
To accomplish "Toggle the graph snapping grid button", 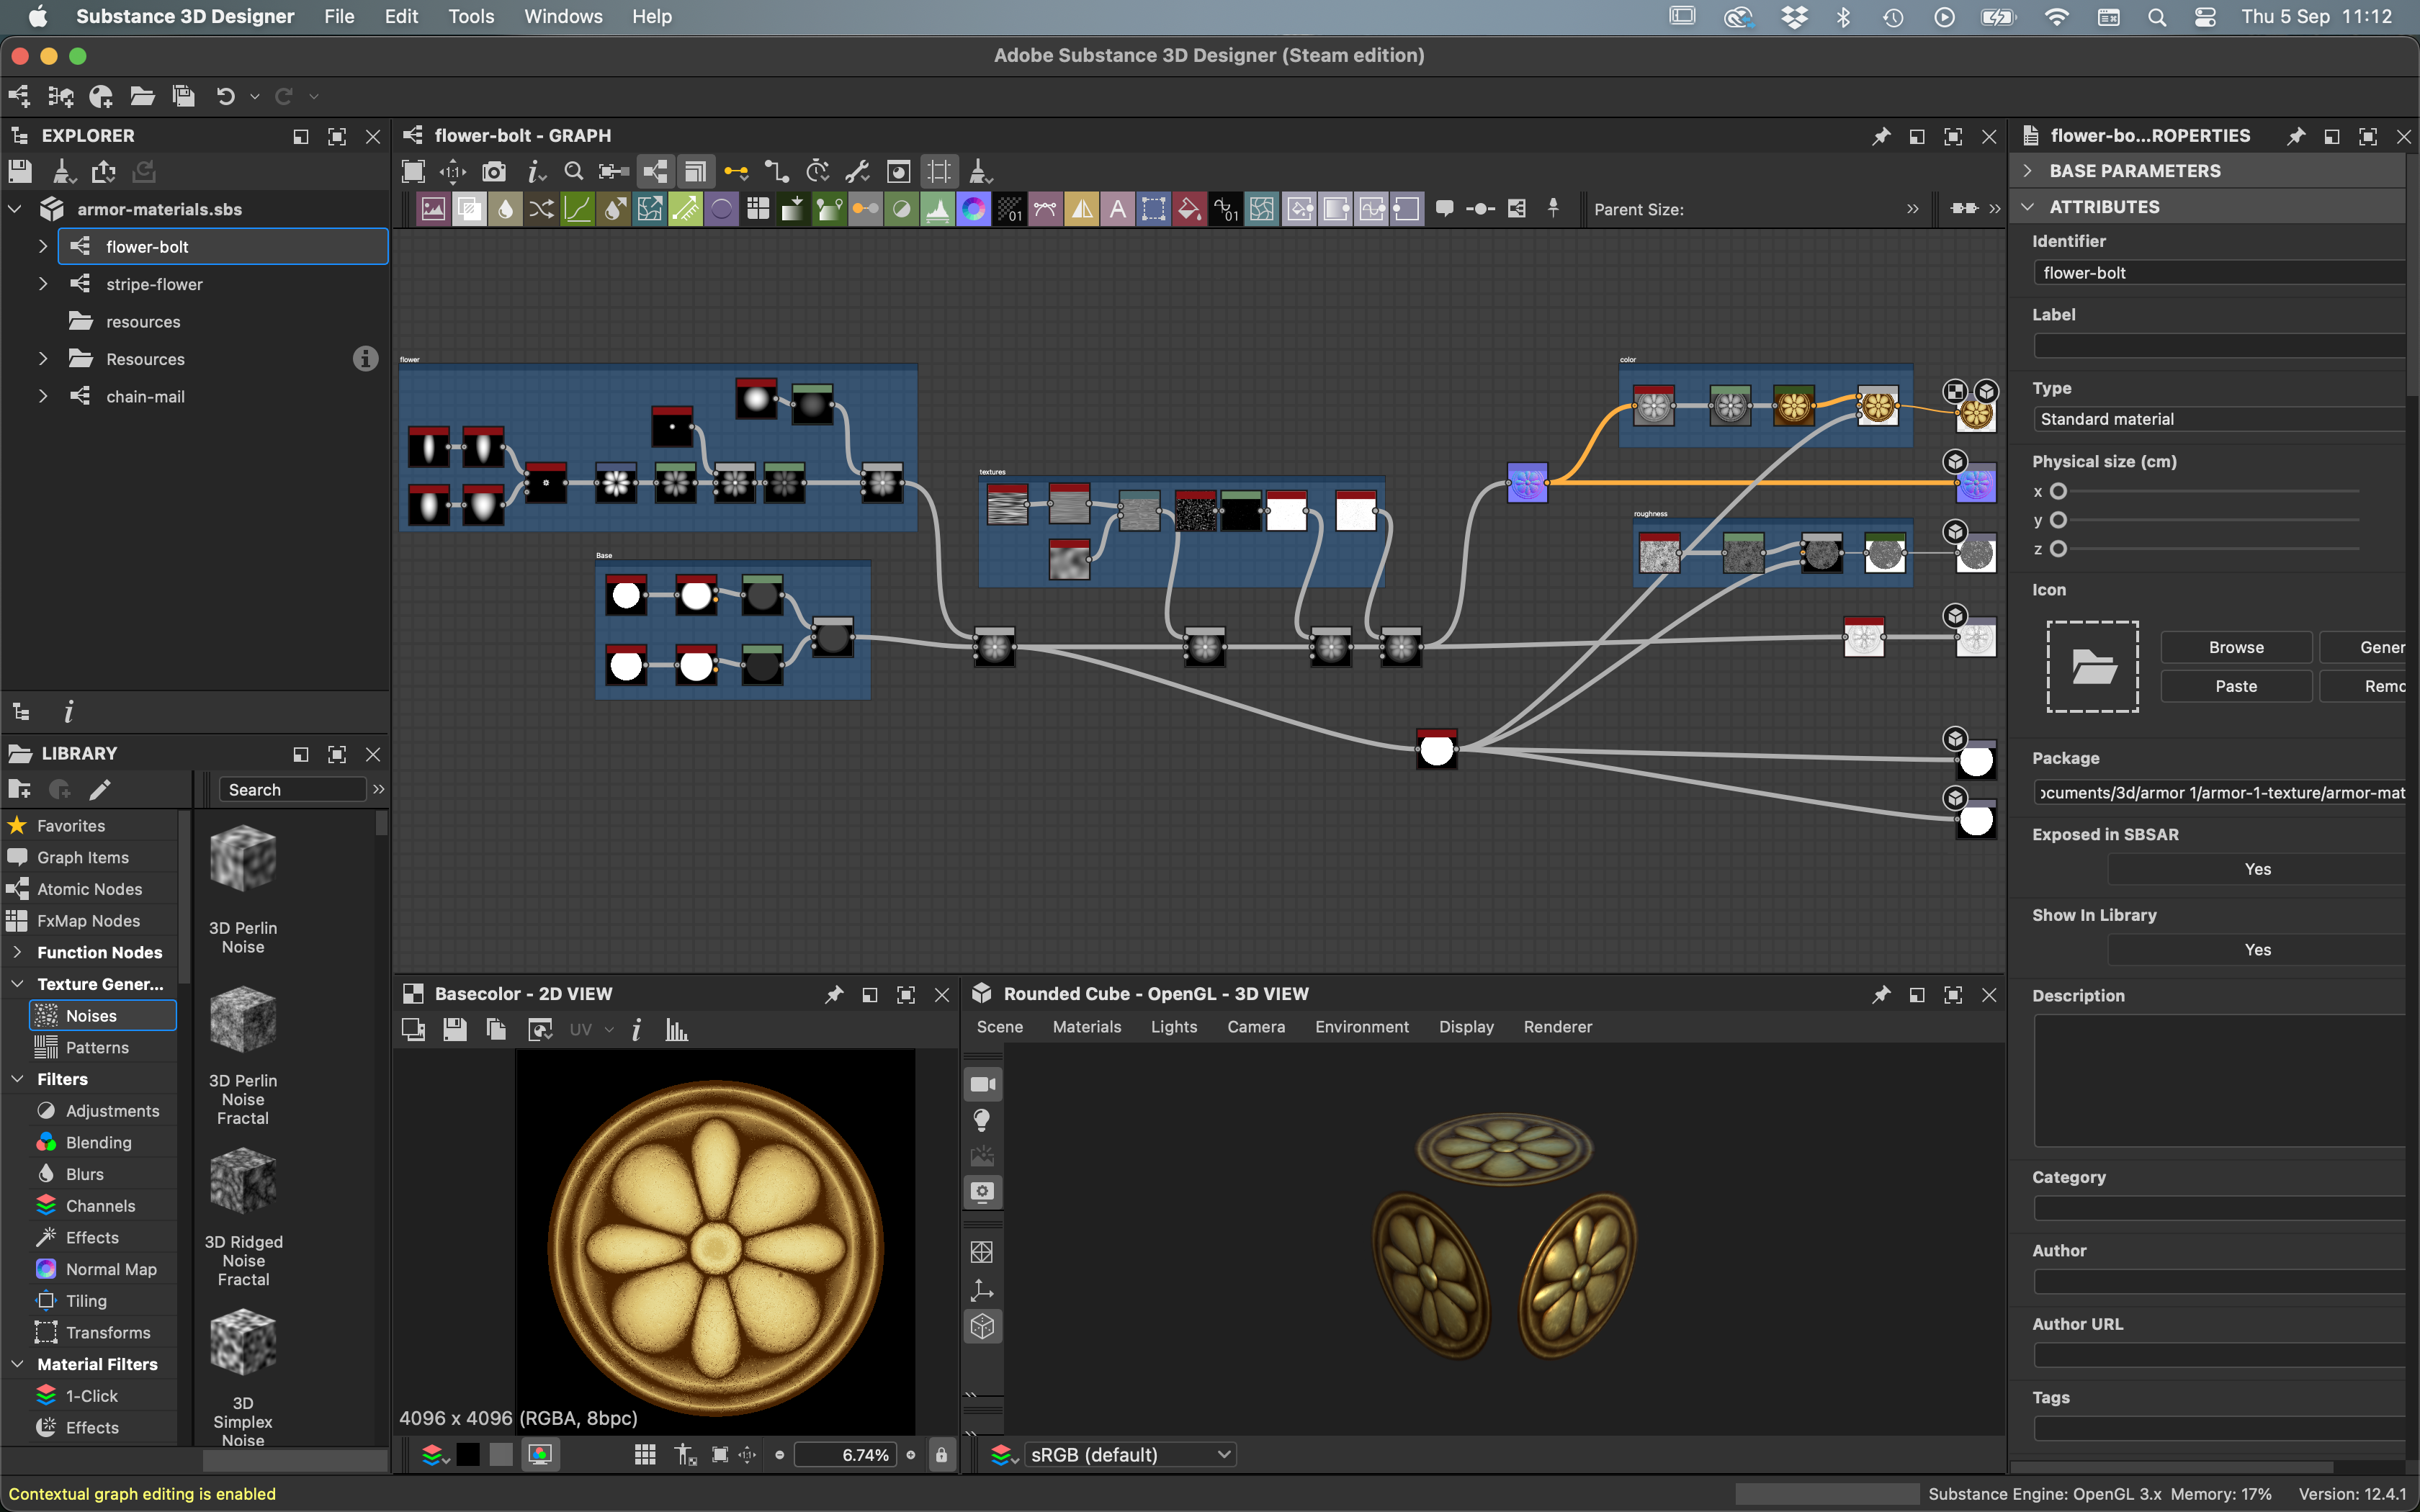I will [x=939, y=172].
